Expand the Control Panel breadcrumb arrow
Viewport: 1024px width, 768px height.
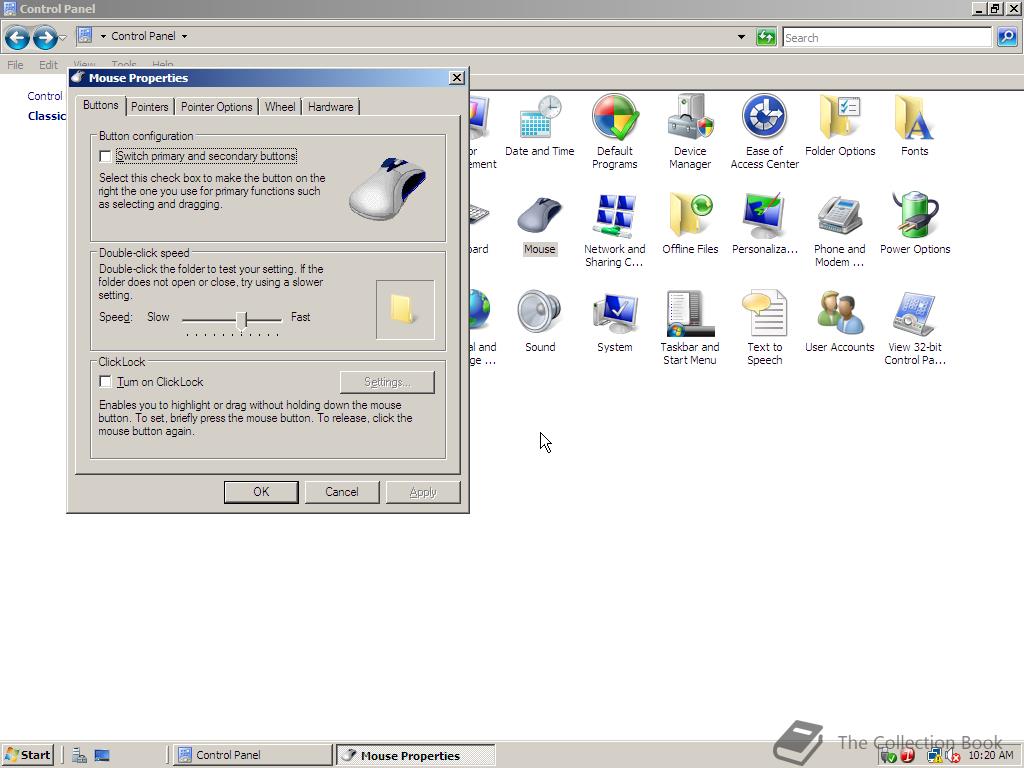coord(184,37)
